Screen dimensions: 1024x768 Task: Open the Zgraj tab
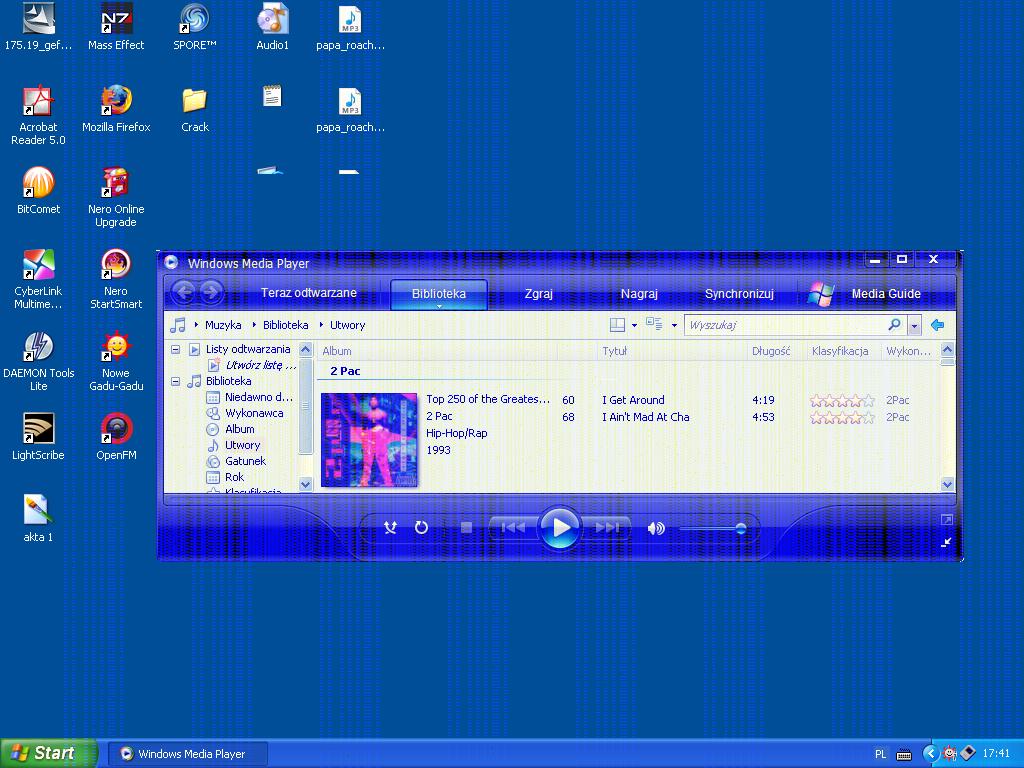(538, 294)
